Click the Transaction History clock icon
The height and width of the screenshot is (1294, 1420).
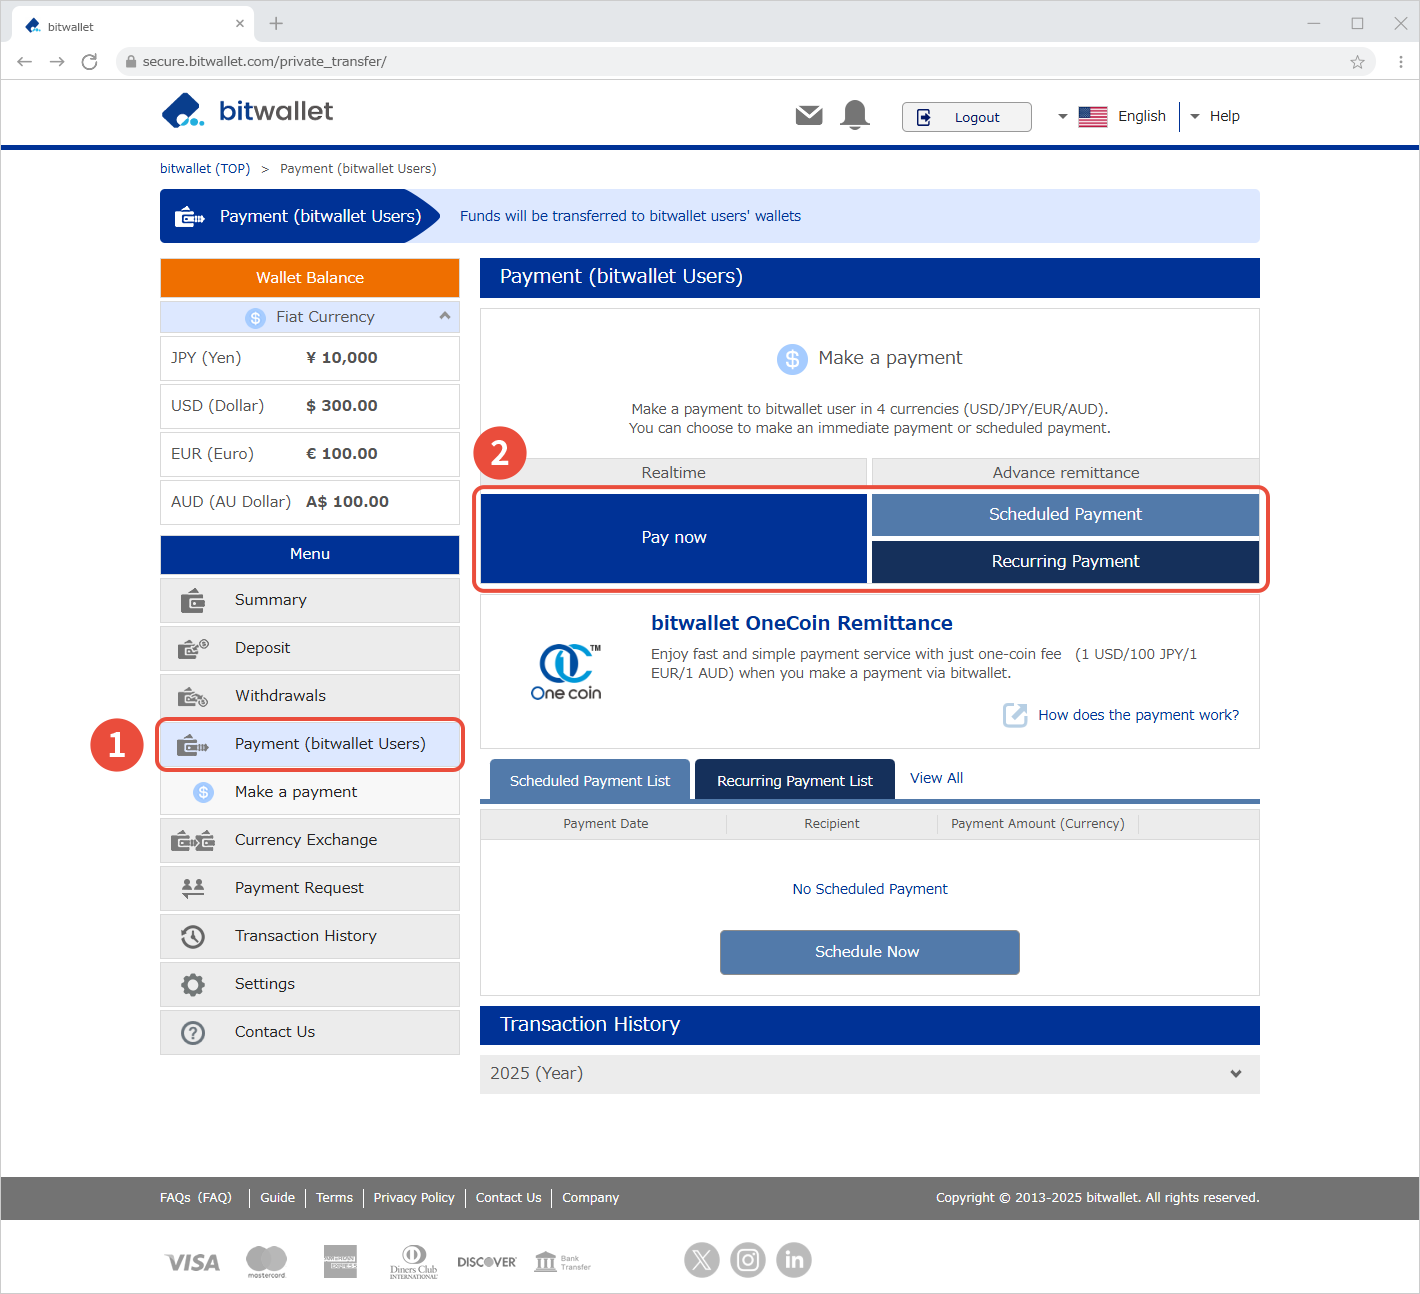coord(193,937)
